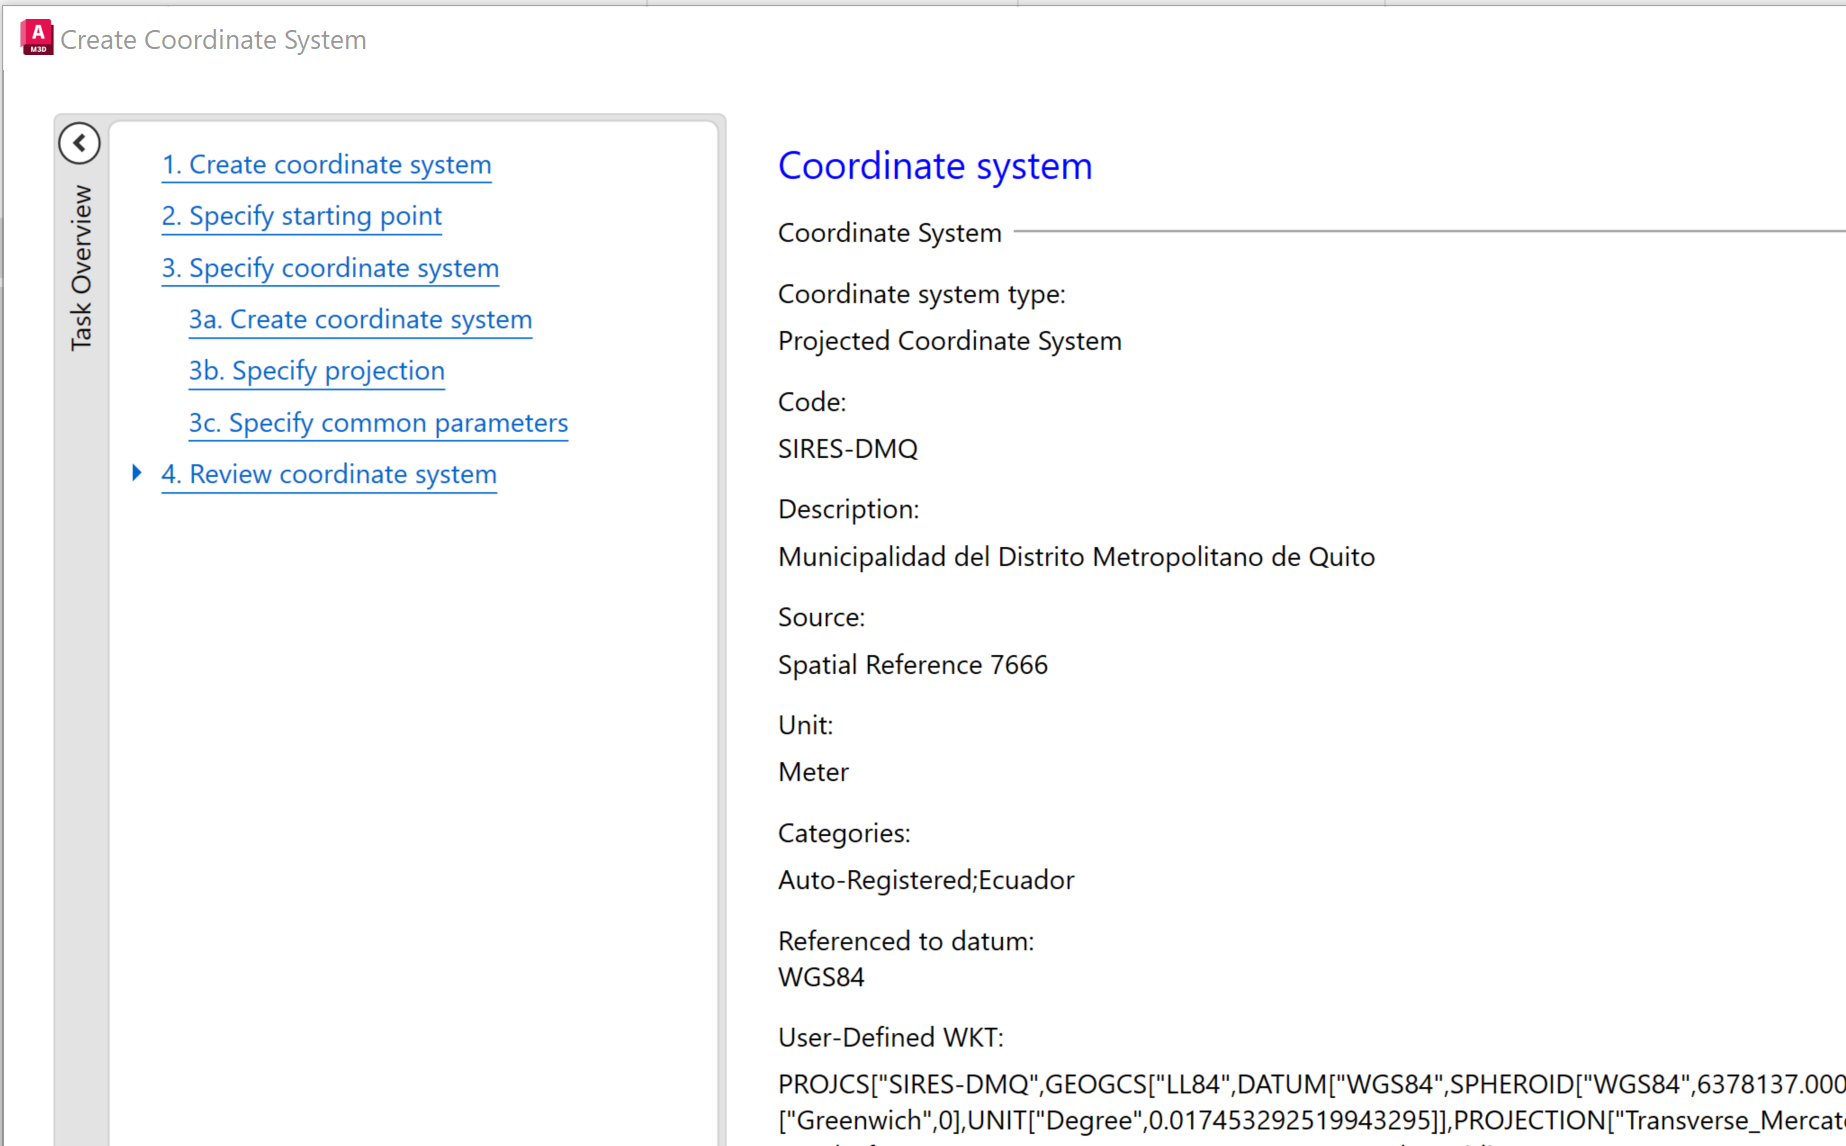Select the Projected Coordinate System type text
Screen dimensions: 1846x1146
click(950, 341)
